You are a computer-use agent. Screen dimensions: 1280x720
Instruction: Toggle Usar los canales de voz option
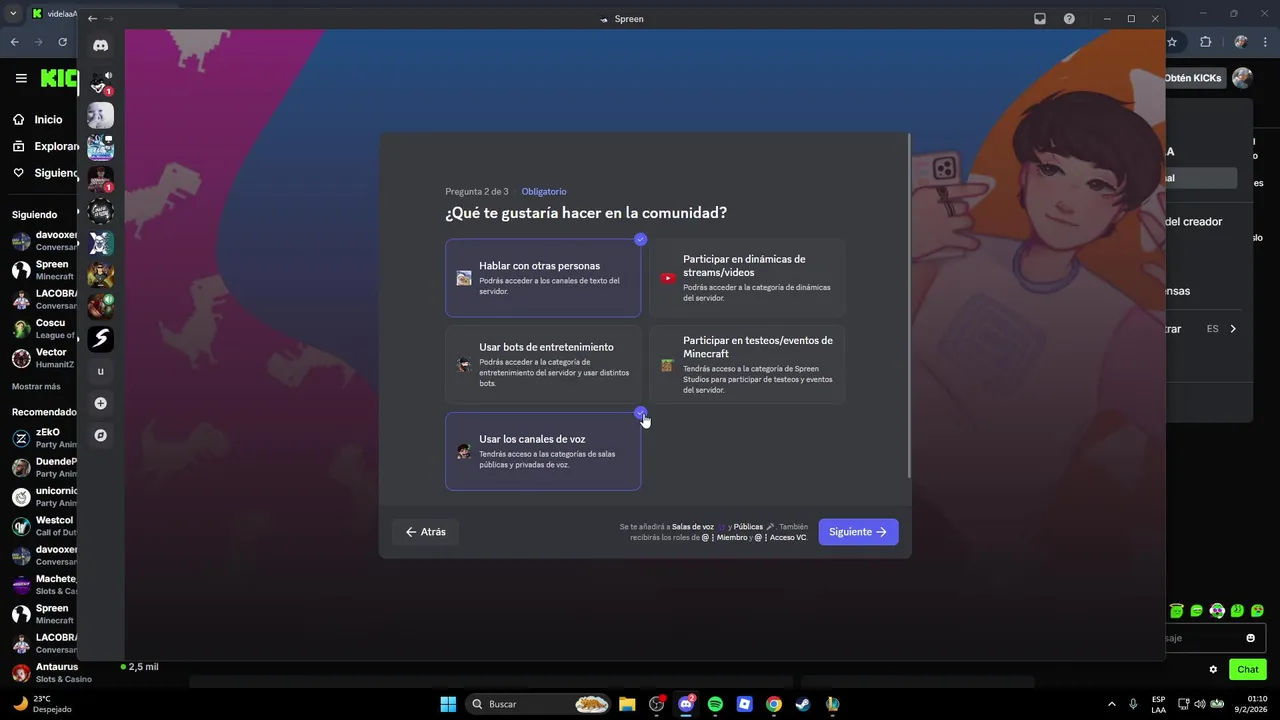pyautogui.click(x=543, y=451)
